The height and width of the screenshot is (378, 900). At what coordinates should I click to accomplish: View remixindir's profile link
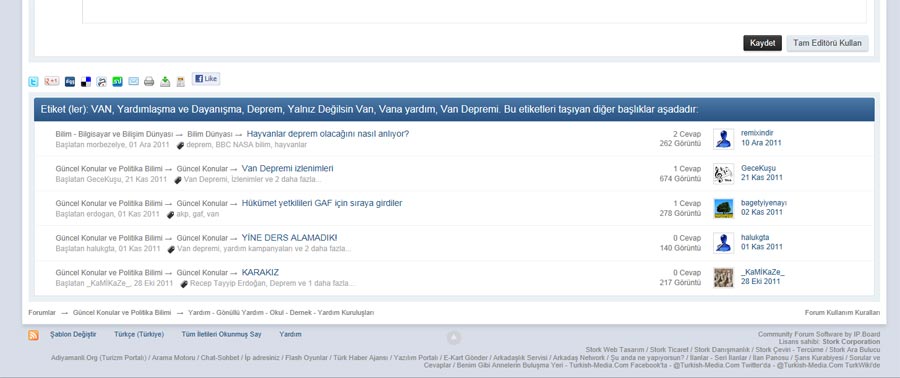757,133
